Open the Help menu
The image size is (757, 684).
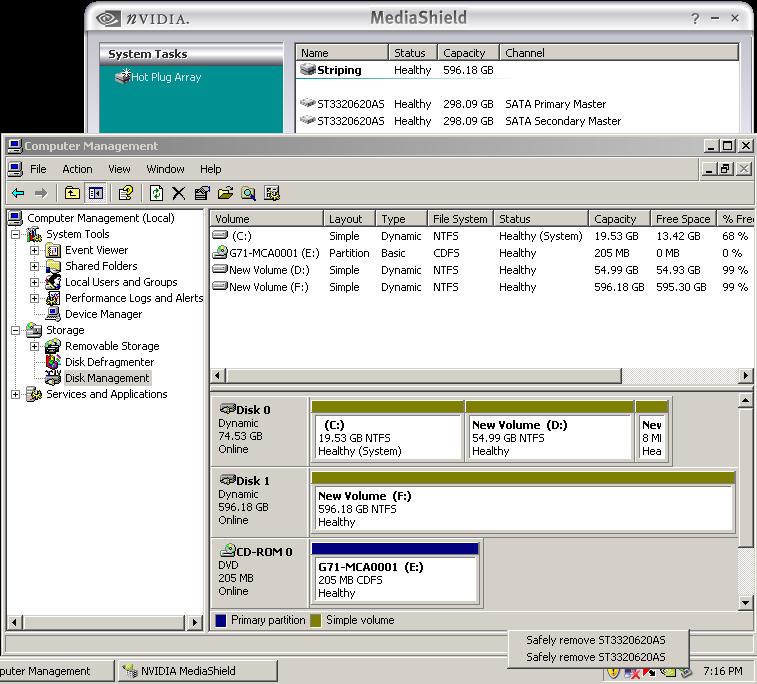point(210,169)
